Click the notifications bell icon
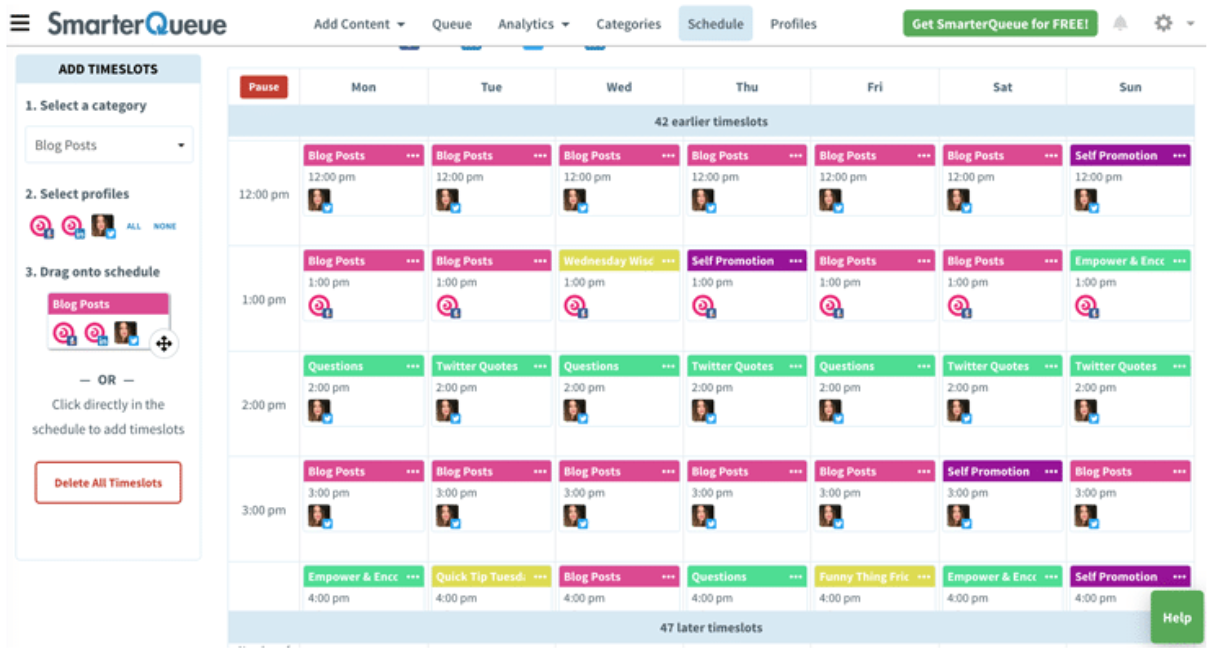 click(1120, 24)
